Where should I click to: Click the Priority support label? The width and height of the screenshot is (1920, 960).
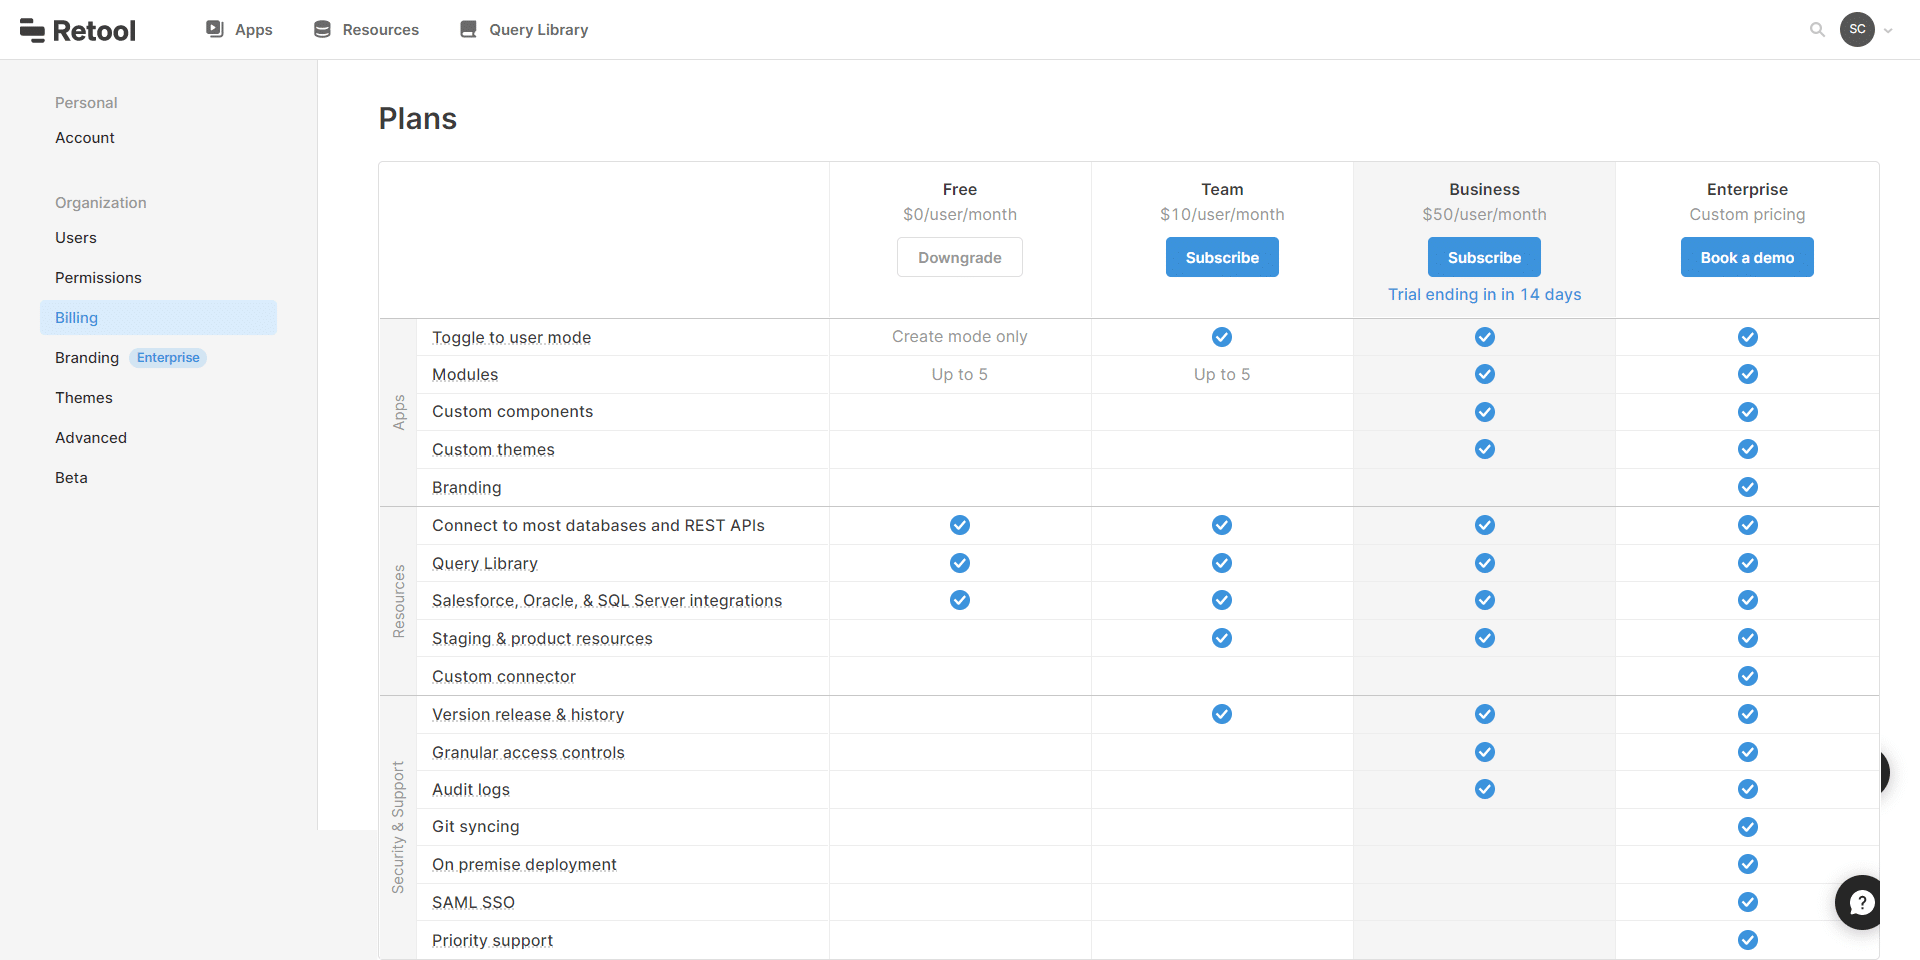tap(492, 941)
